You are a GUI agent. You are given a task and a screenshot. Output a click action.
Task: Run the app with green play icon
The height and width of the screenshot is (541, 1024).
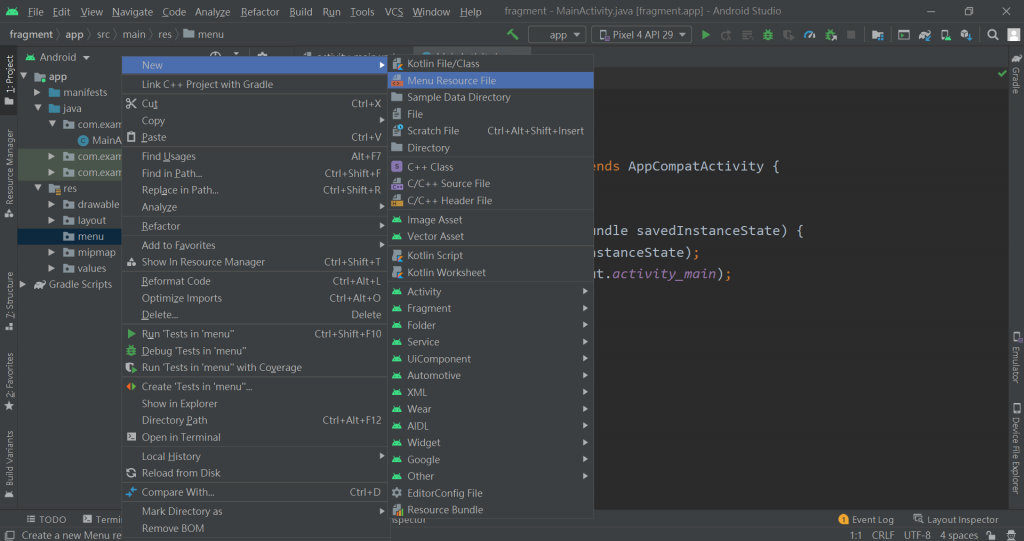point(705,35)
